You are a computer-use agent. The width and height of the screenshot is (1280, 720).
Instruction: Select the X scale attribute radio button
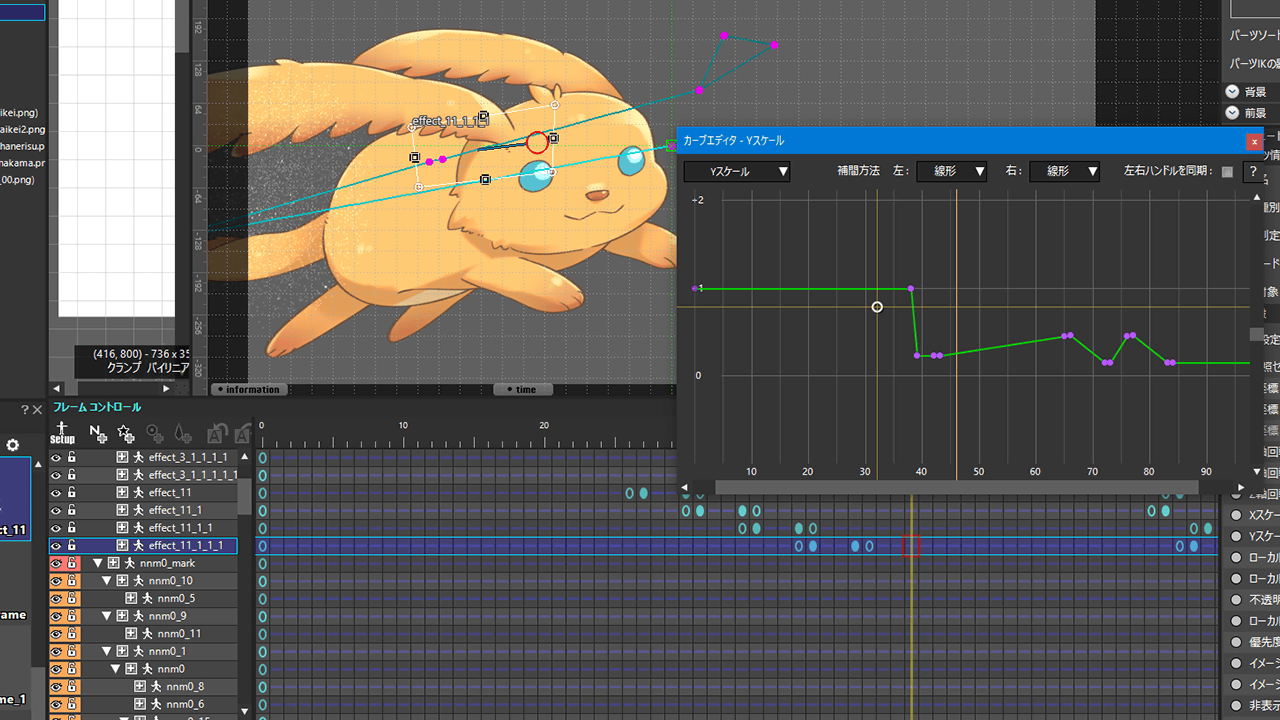point(1236,515)
